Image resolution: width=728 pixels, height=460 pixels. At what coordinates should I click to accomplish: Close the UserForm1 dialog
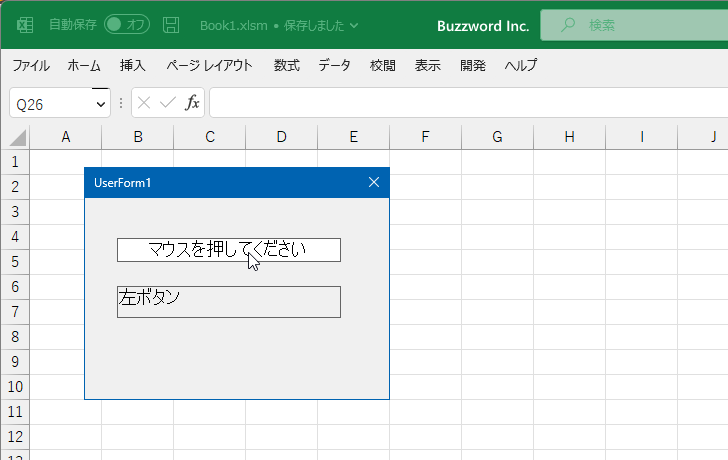(374, 182)
